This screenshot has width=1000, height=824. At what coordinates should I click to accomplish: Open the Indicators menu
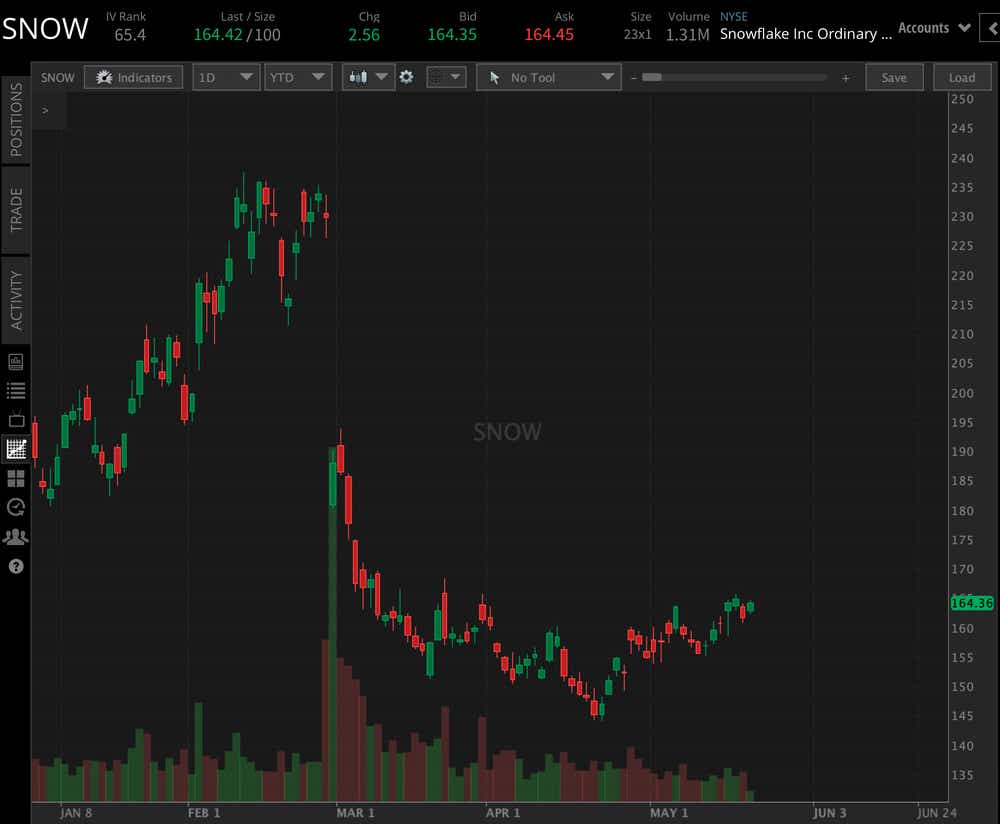point(133,77)
